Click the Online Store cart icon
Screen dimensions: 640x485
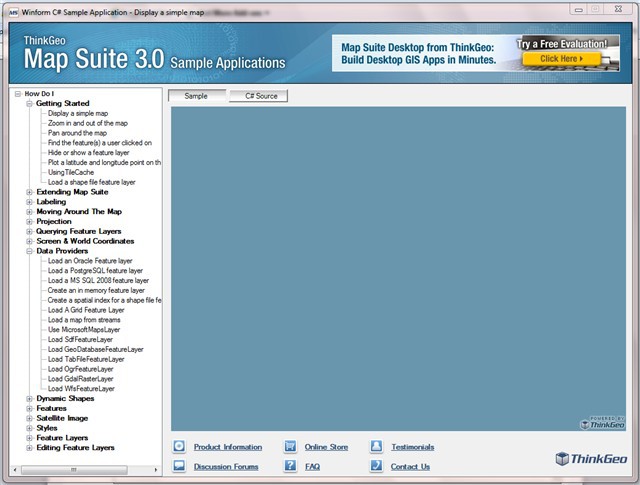tap(290, 446)
